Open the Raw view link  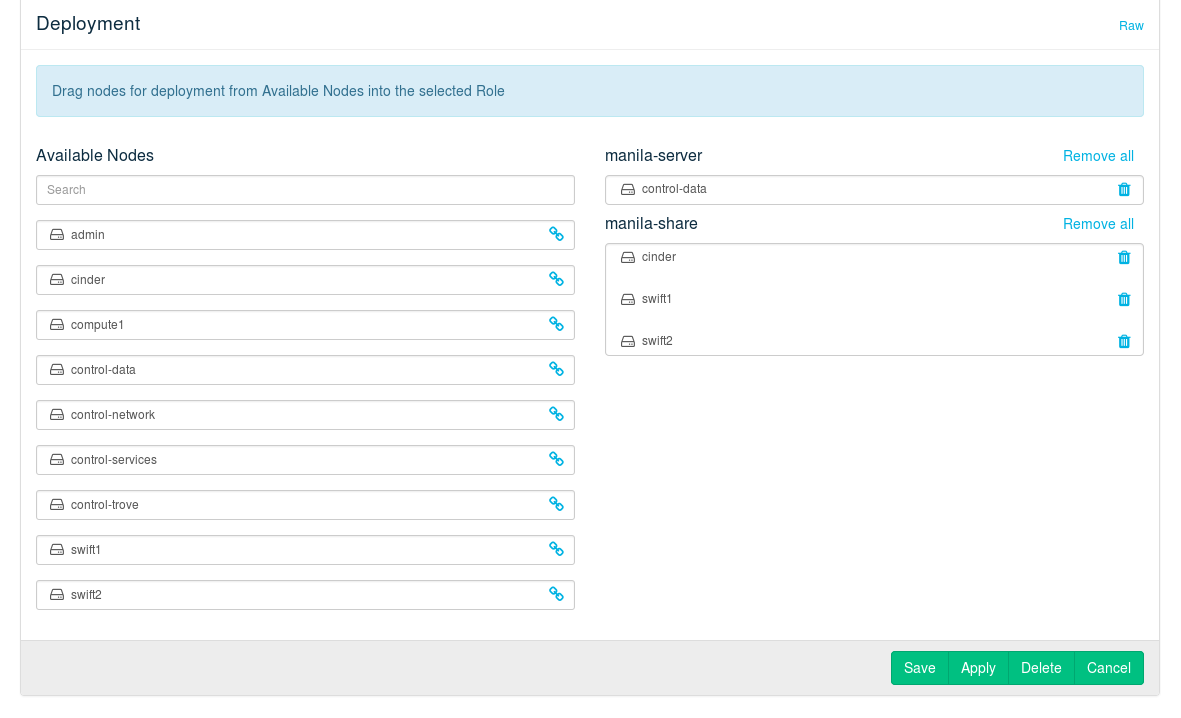(1131, 26)
